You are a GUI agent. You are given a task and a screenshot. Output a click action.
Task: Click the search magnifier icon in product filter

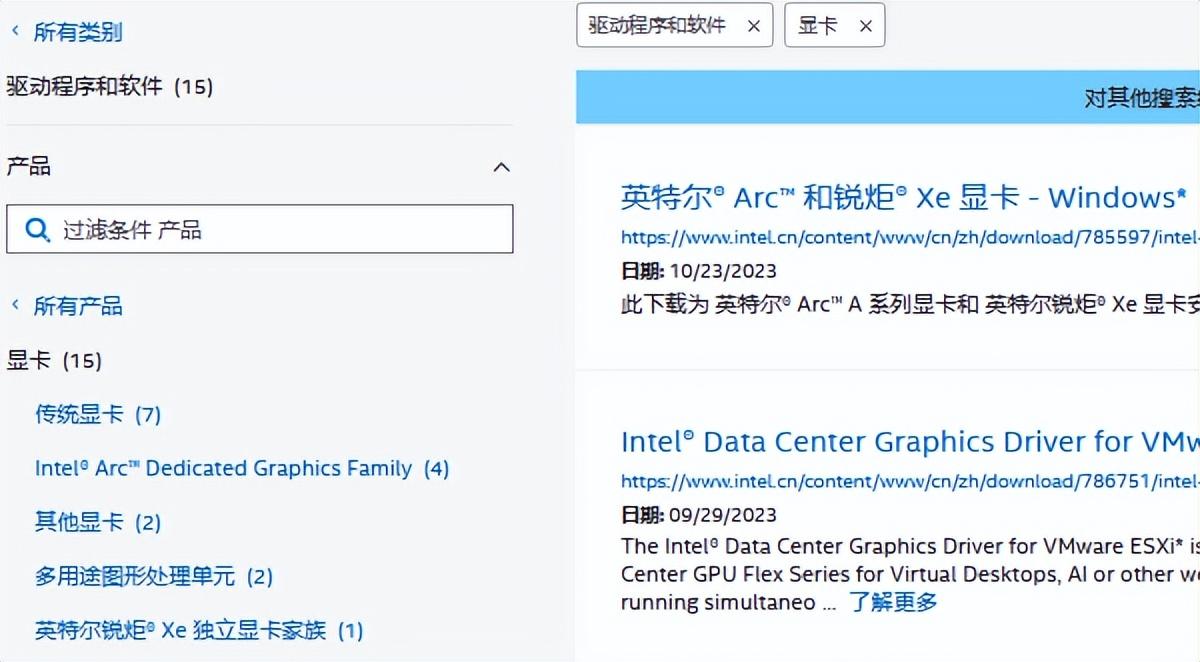pos(37,230)
